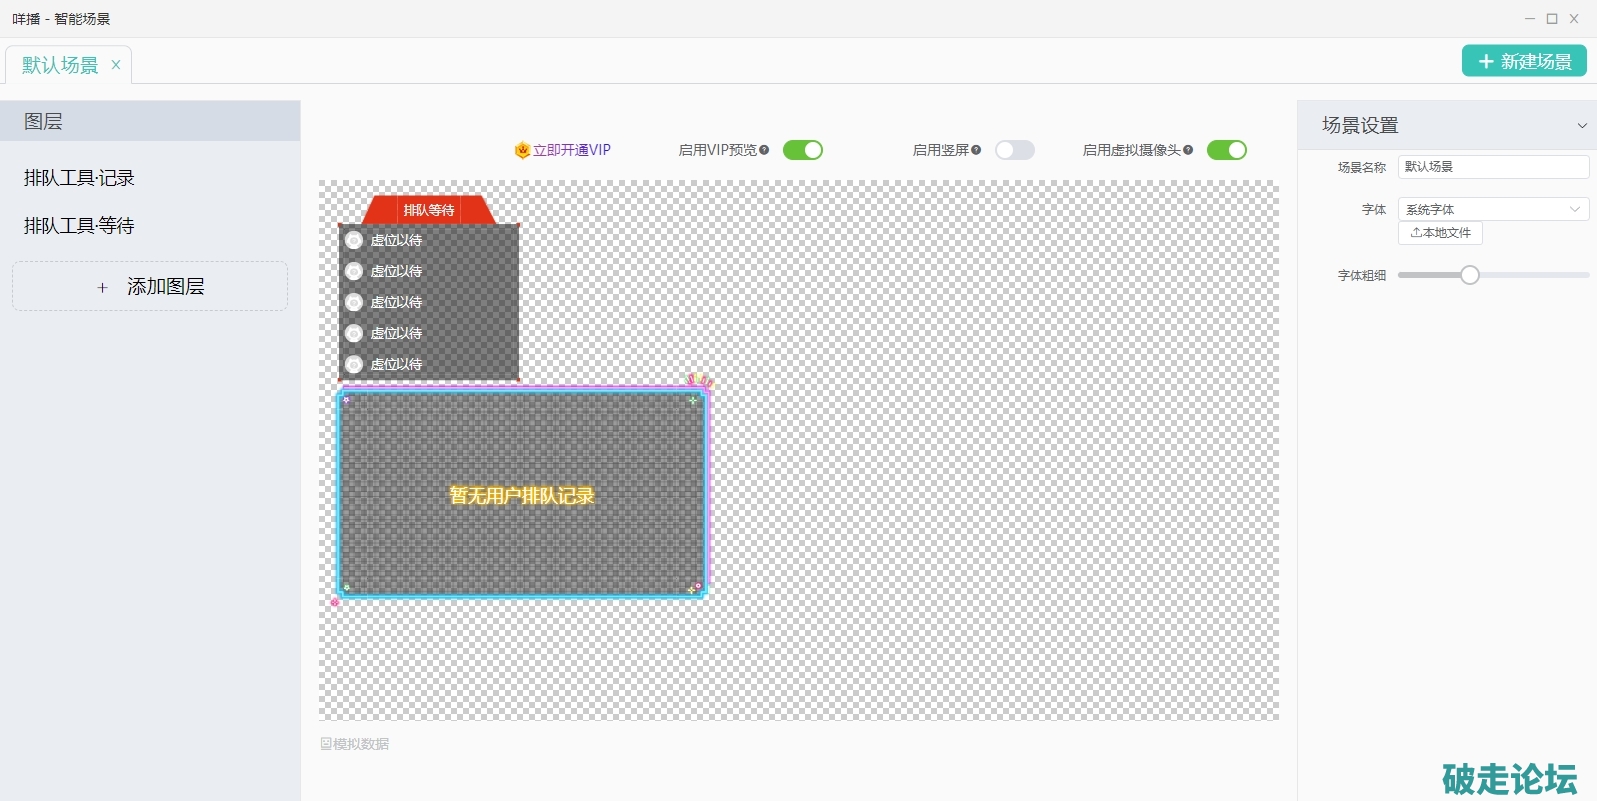Image resolution: width=1597 pixels, height=801 pixels.
Task: Disable the 启用VIP预览 switch
Action: coord(802,150)
